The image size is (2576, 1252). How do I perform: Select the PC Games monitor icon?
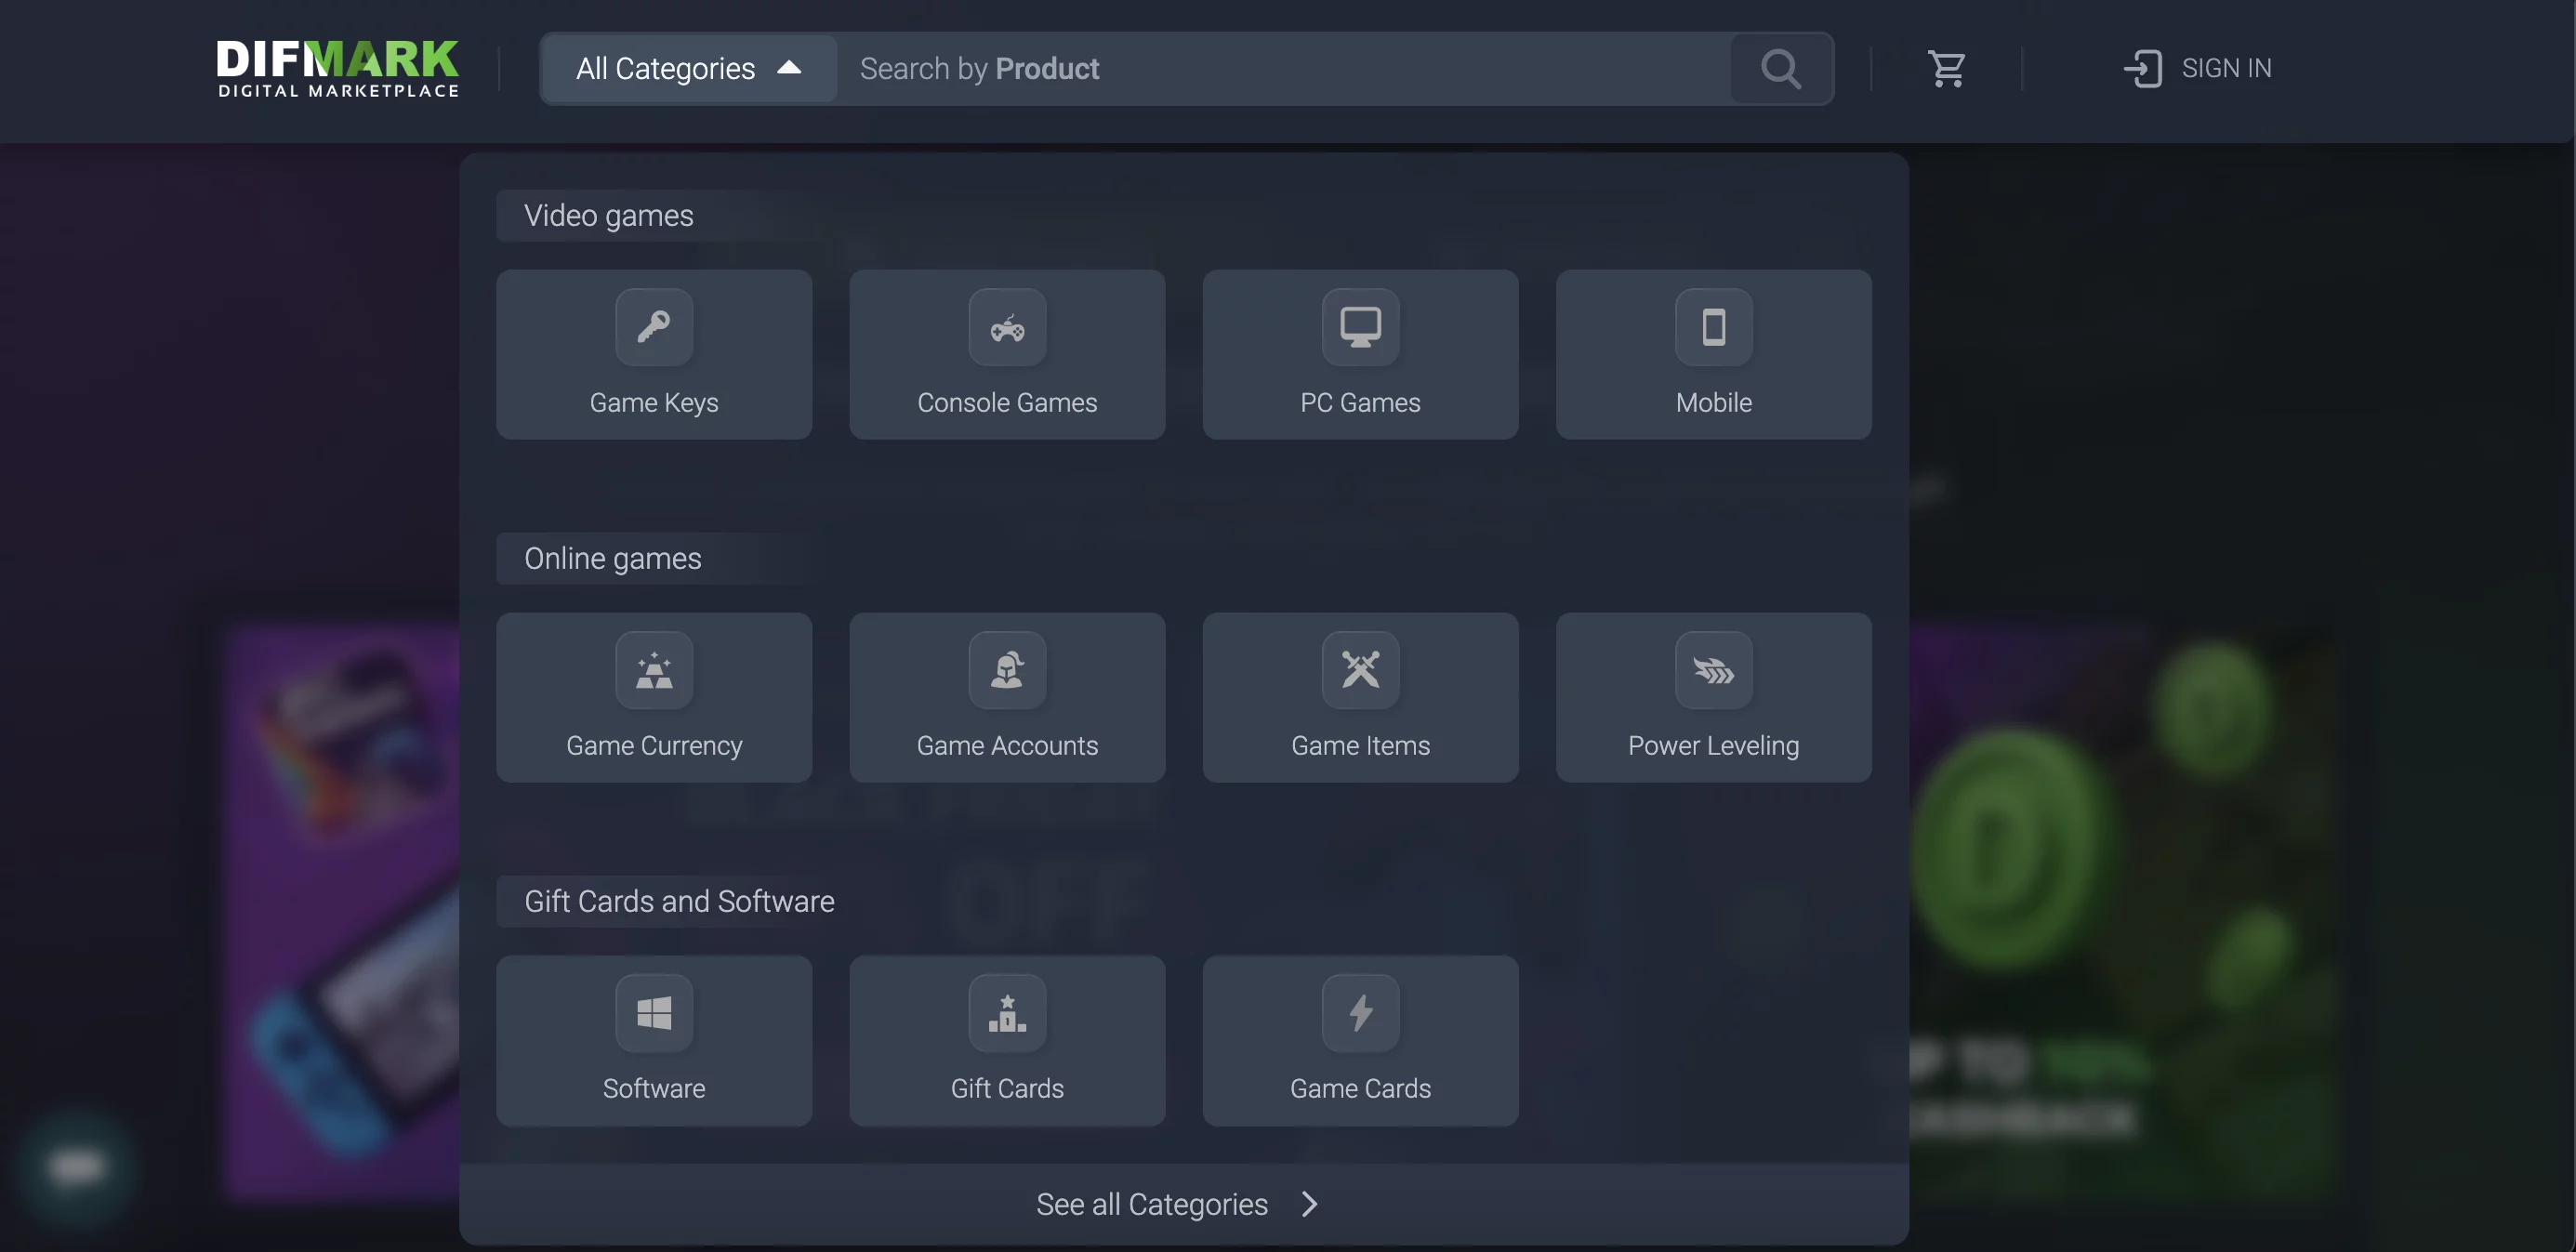pyautogui.click(x=1360, y=327)
